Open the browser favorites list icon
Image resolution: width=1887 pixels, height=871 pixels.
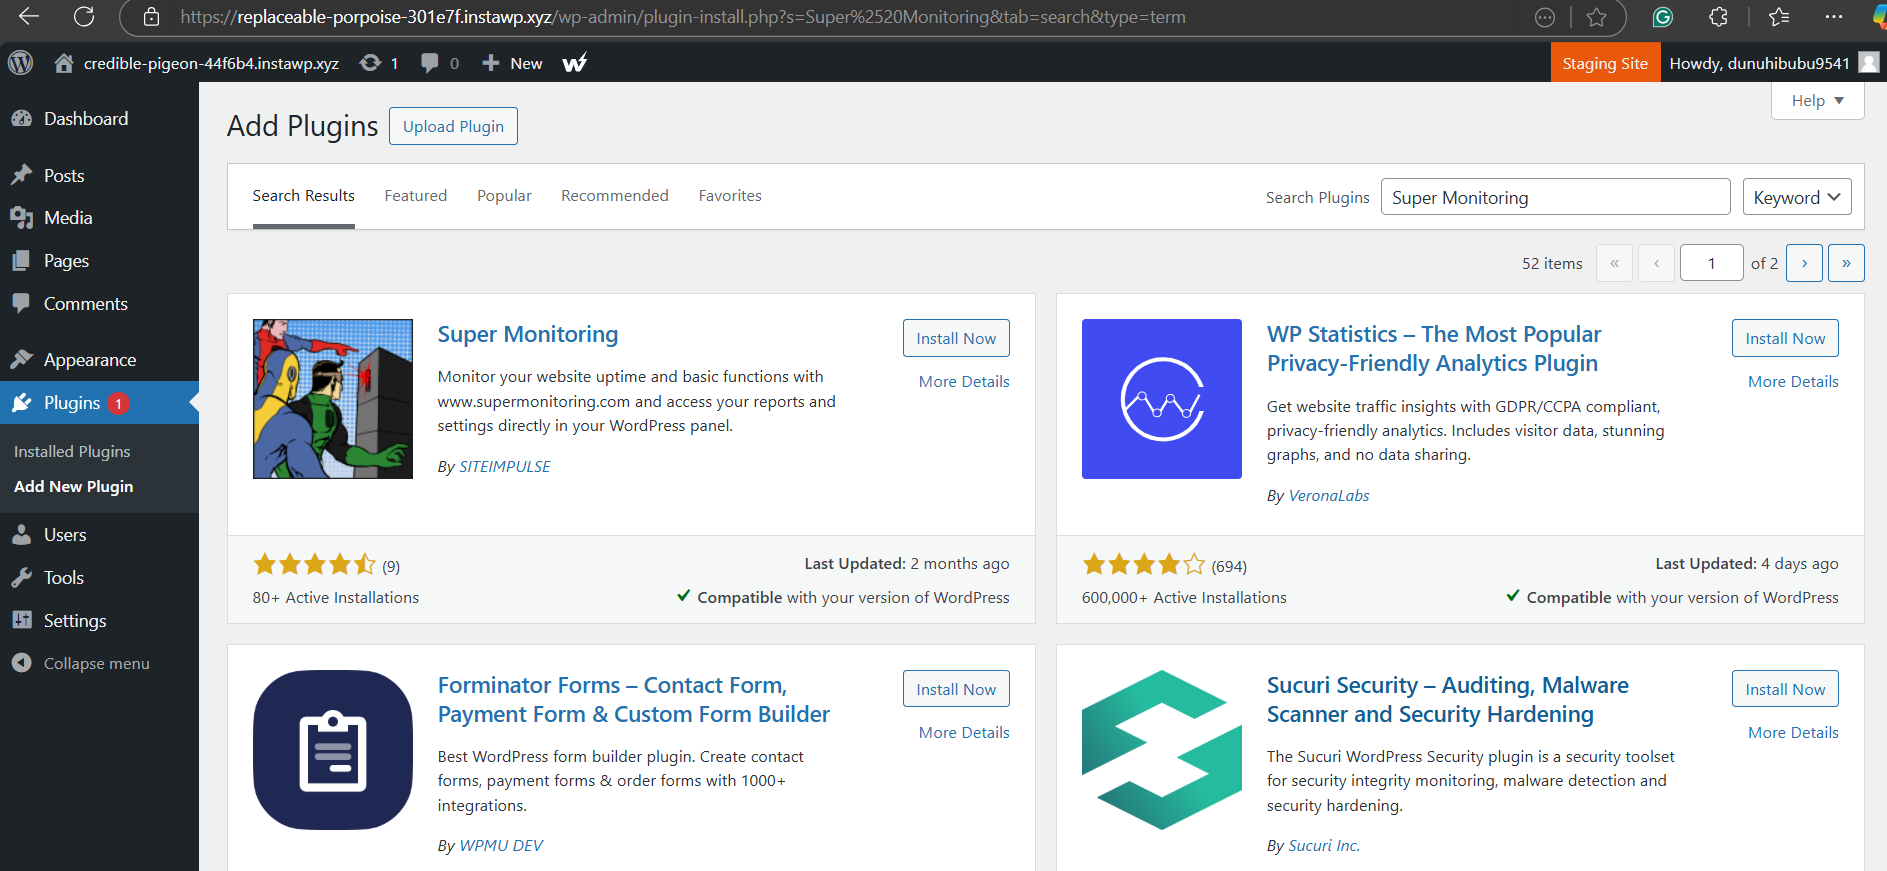coord(1779,17)
